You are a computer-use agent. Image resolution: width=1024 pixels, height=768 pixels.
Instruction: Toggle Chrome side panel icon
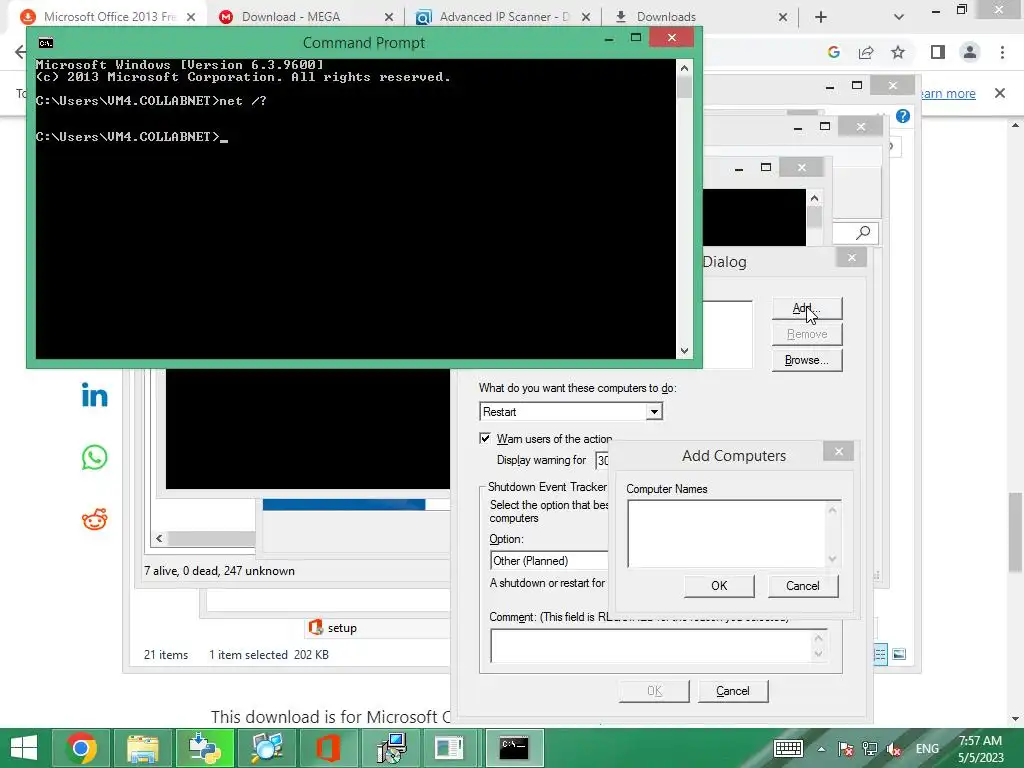click(938, 52)
